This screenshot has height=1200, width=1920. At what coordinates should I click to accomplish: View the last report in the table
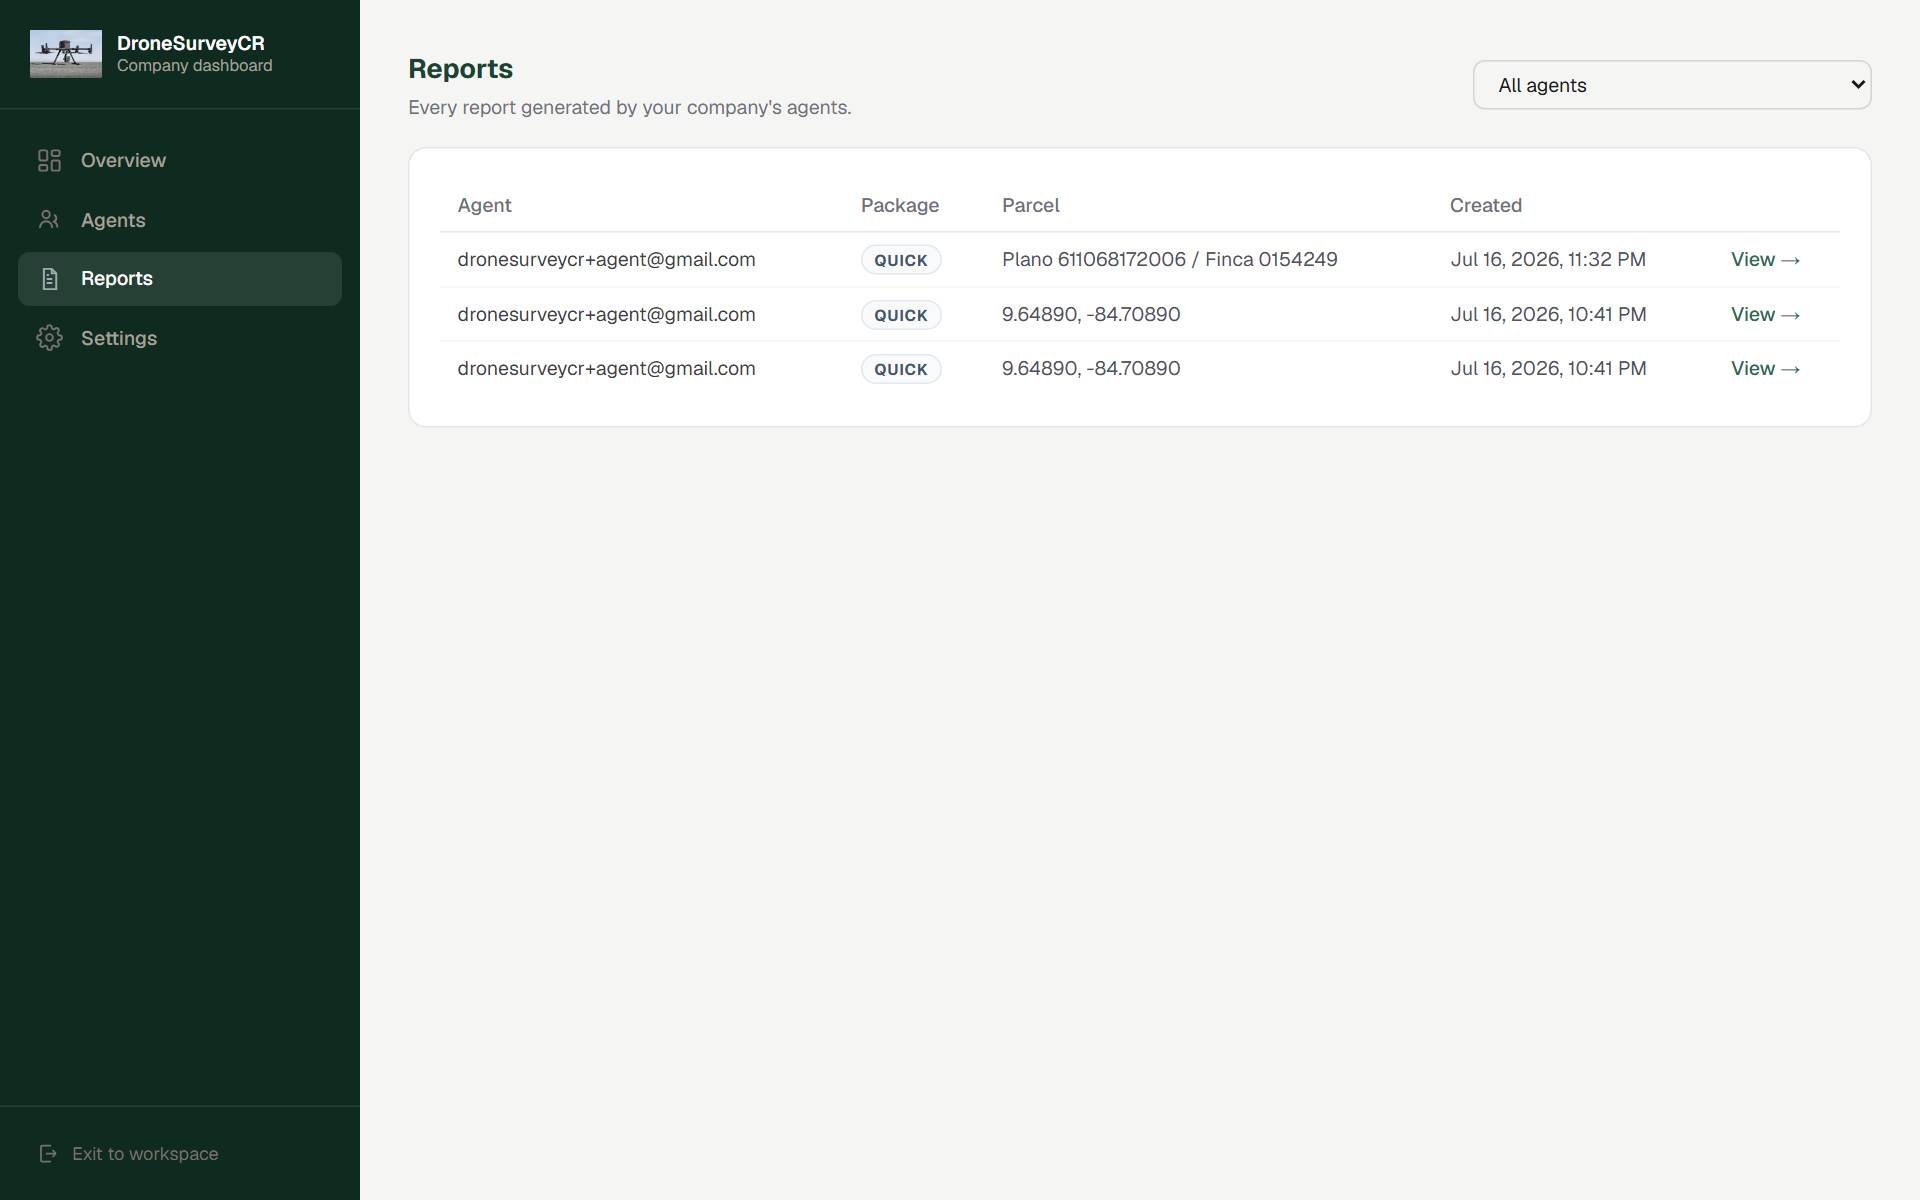(x=1765, y=369)
